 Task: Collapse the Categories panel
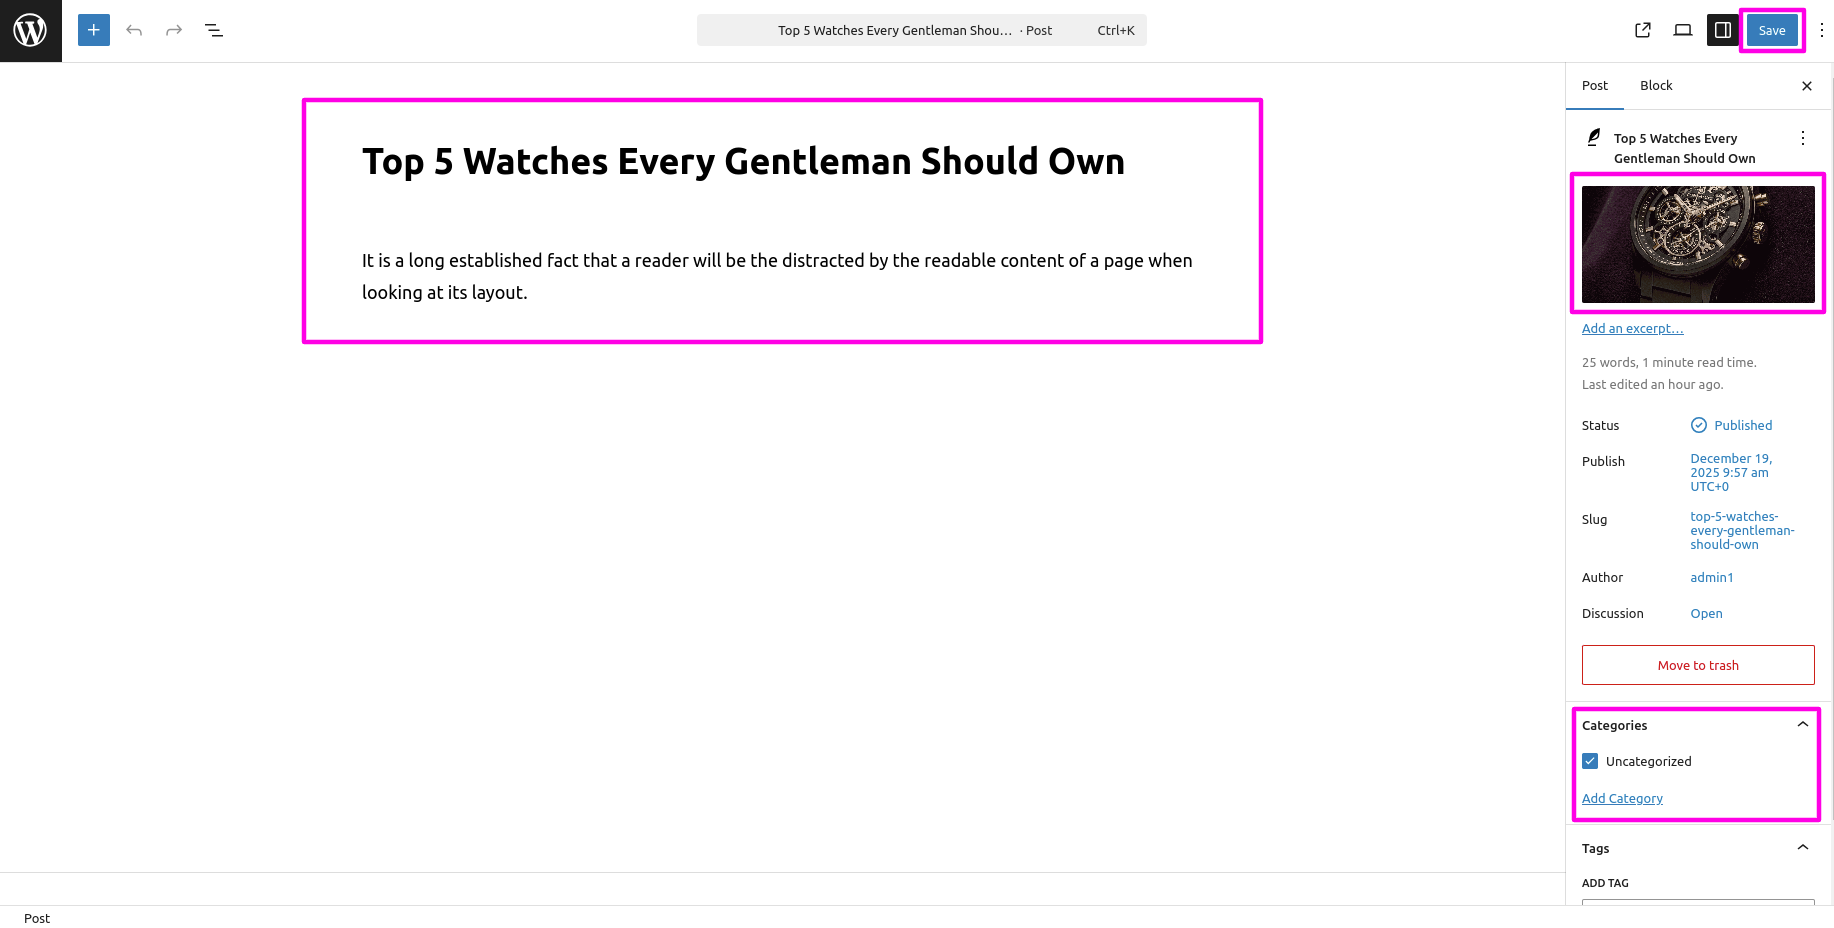(x=1802, y=725)
